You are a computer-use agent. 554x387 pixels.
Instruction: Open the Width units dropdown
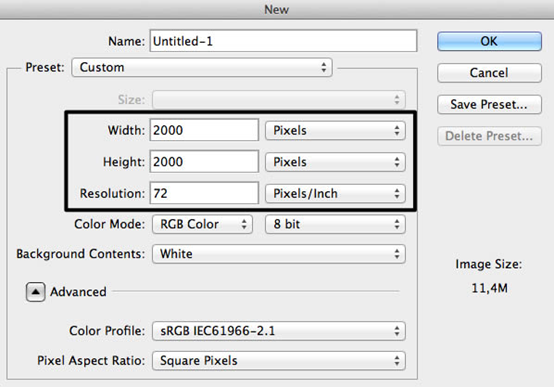[335, 130]
